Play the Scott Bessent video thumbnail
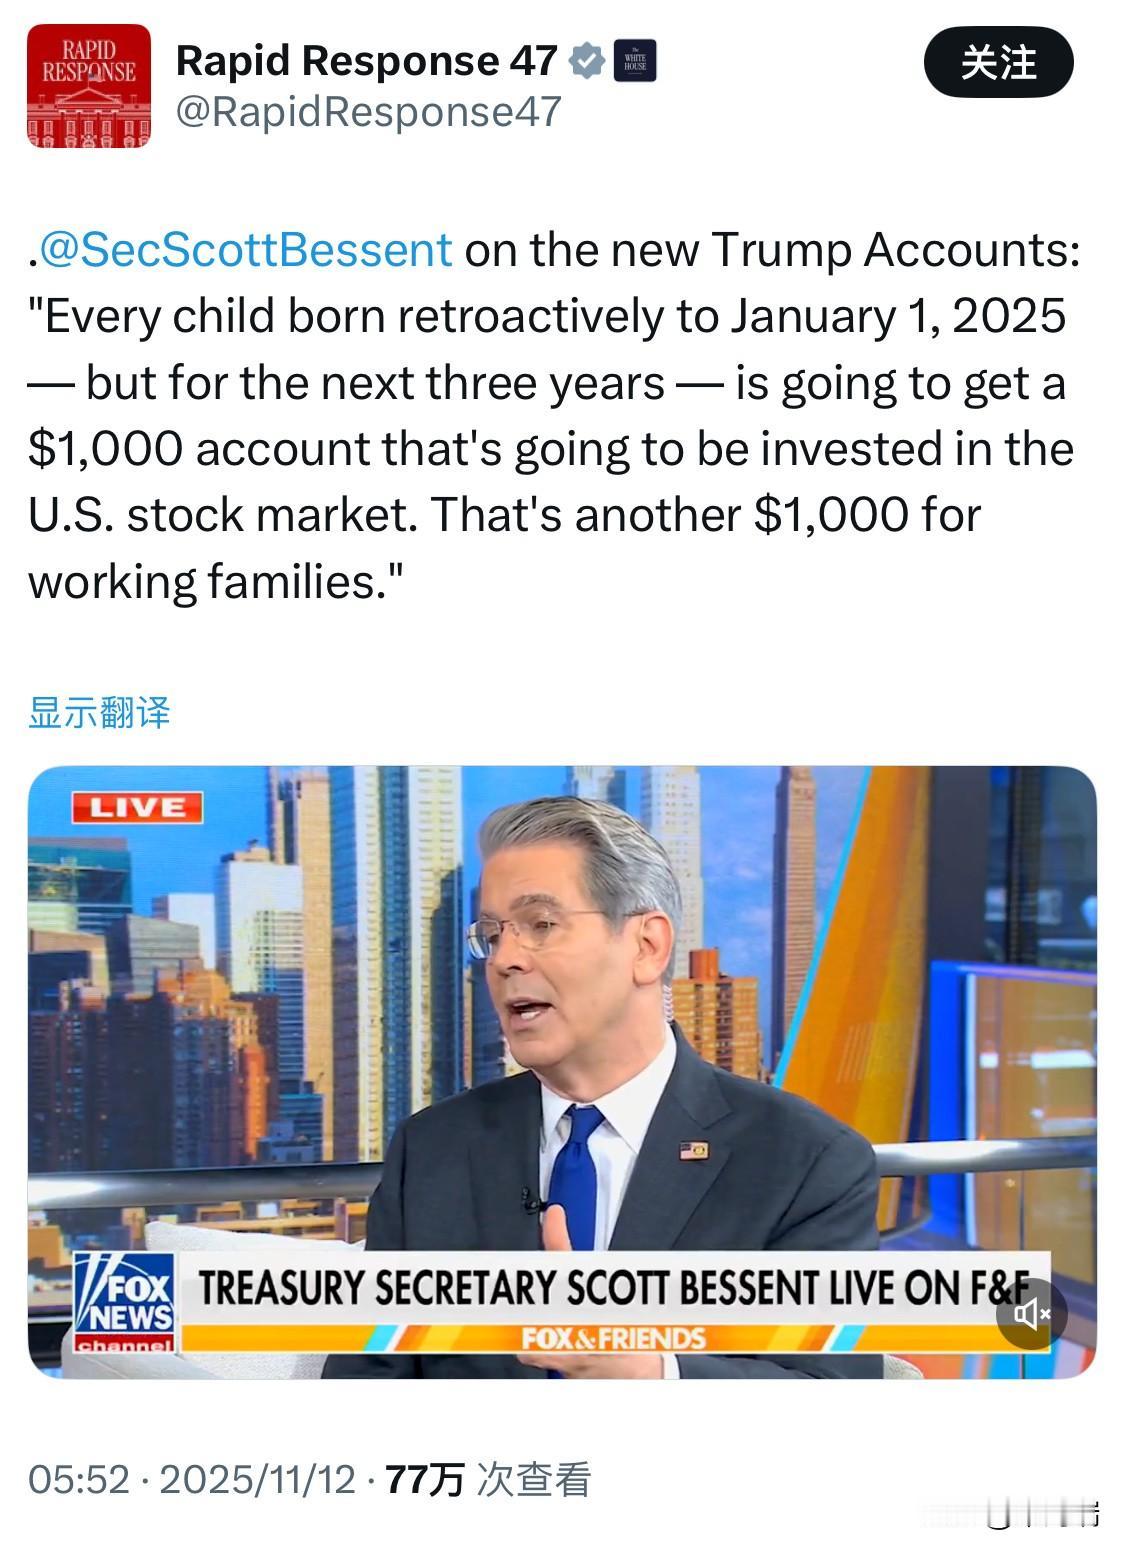Image resolution: width=1125 pixels, height=1553 pixels. click(x=562, y=1072)
